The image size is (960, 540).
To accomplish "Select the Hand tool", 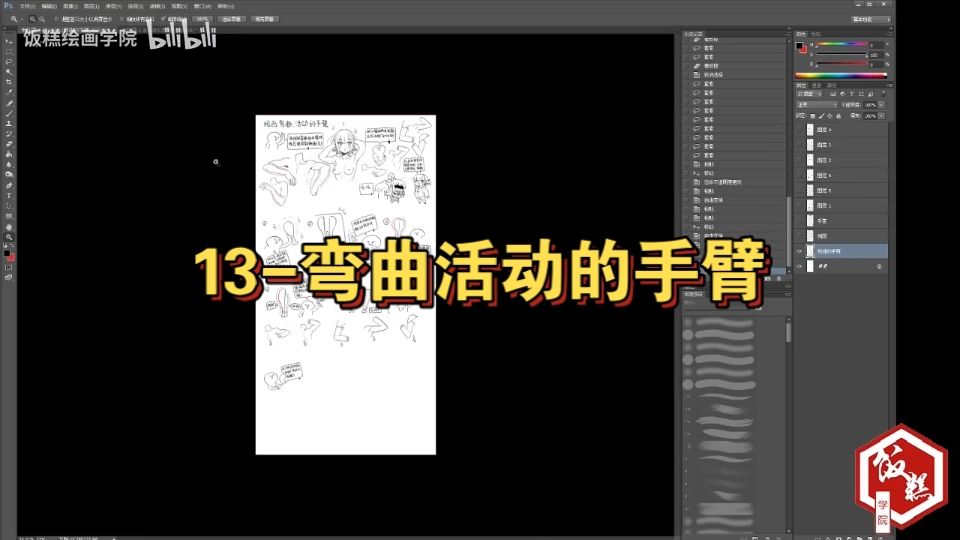I will click(x=9, y=227).
